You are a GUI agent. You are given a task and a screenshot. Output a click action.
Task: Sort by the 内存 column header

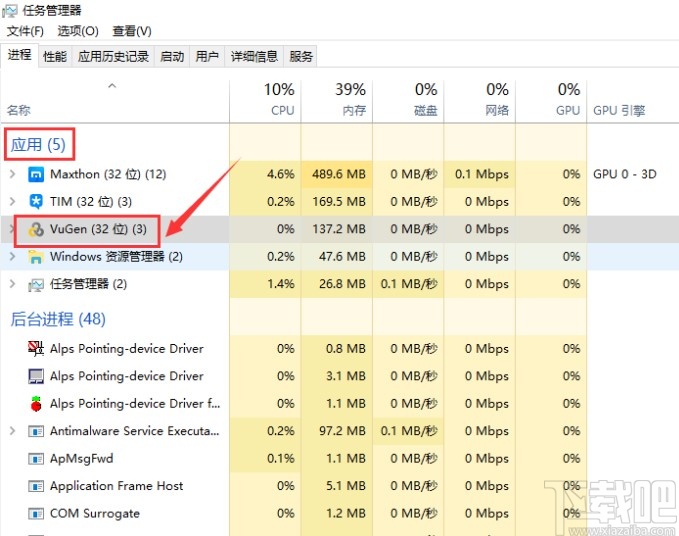point(337,102)
